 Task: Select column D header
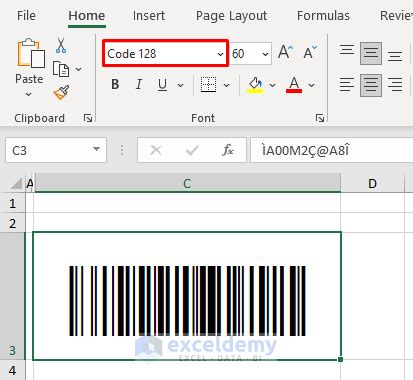372,183
